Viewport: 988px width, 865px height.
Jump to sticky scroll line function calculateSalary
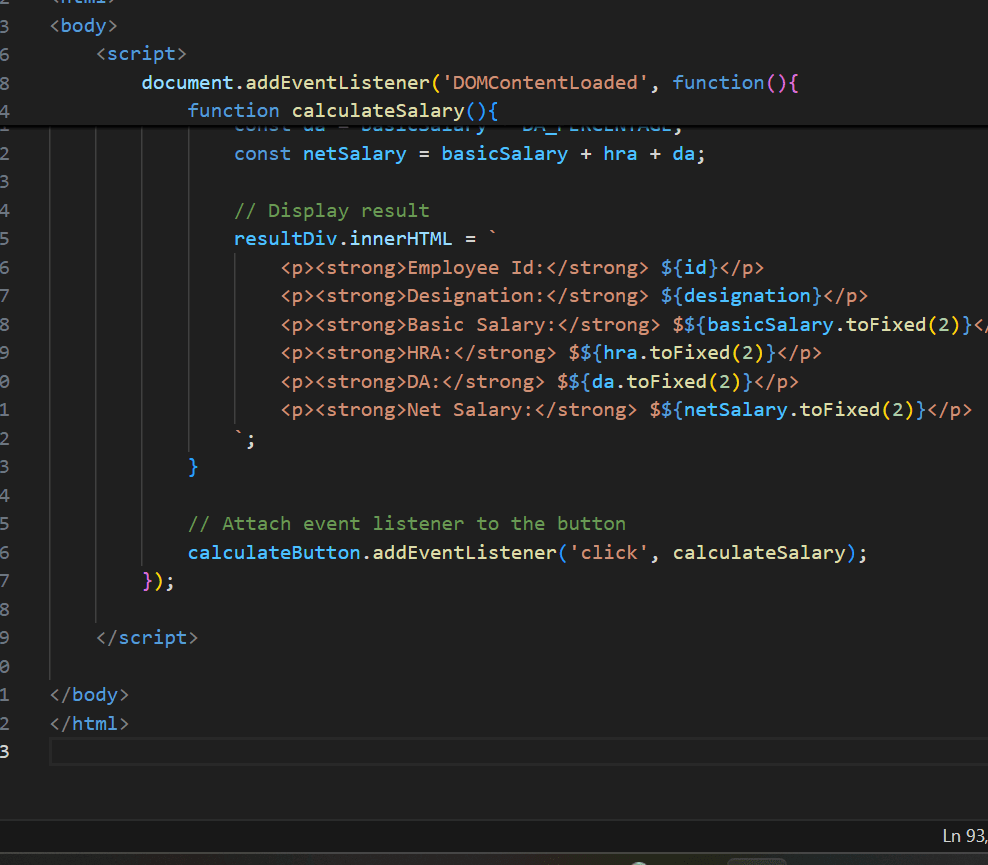pyautogui.click(x=343, y=111)
